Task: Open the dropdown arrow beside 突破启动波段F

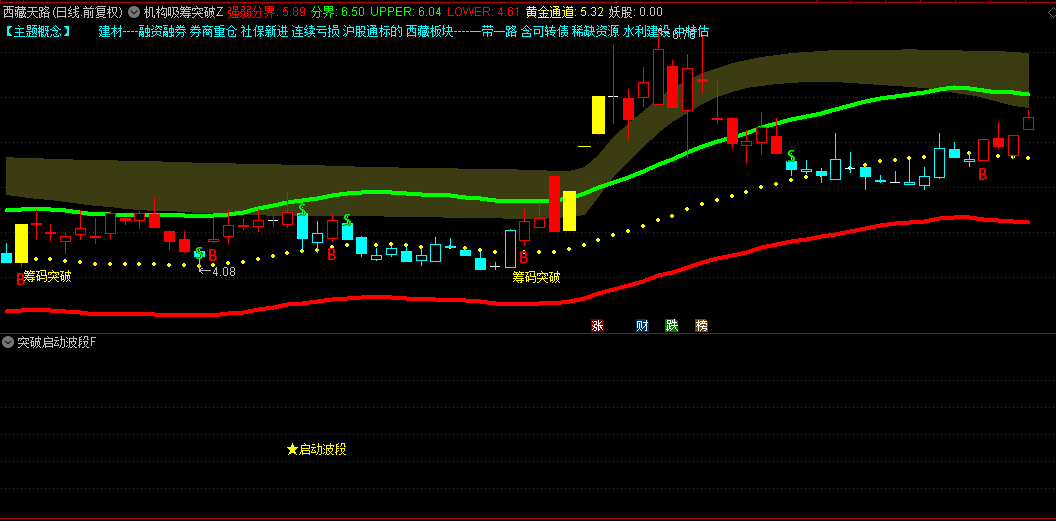Action: [x=8, y=342]
